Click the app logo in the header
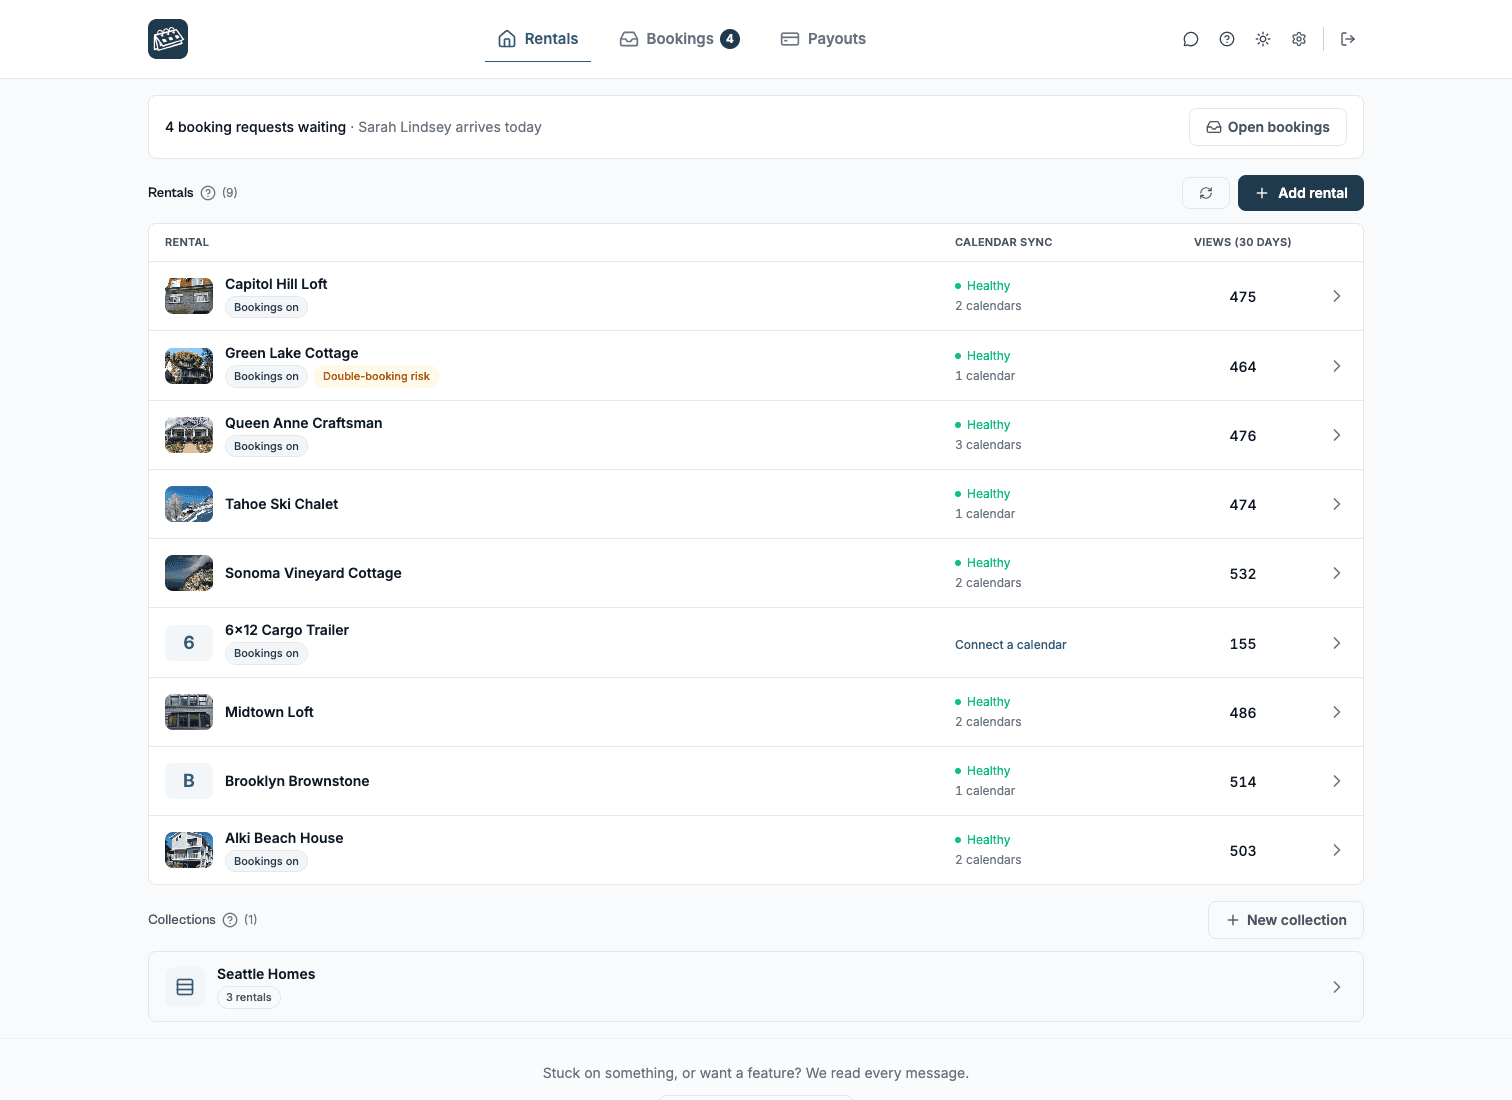This screenshot has height=1100, width=1512. (x=168, y=39)
